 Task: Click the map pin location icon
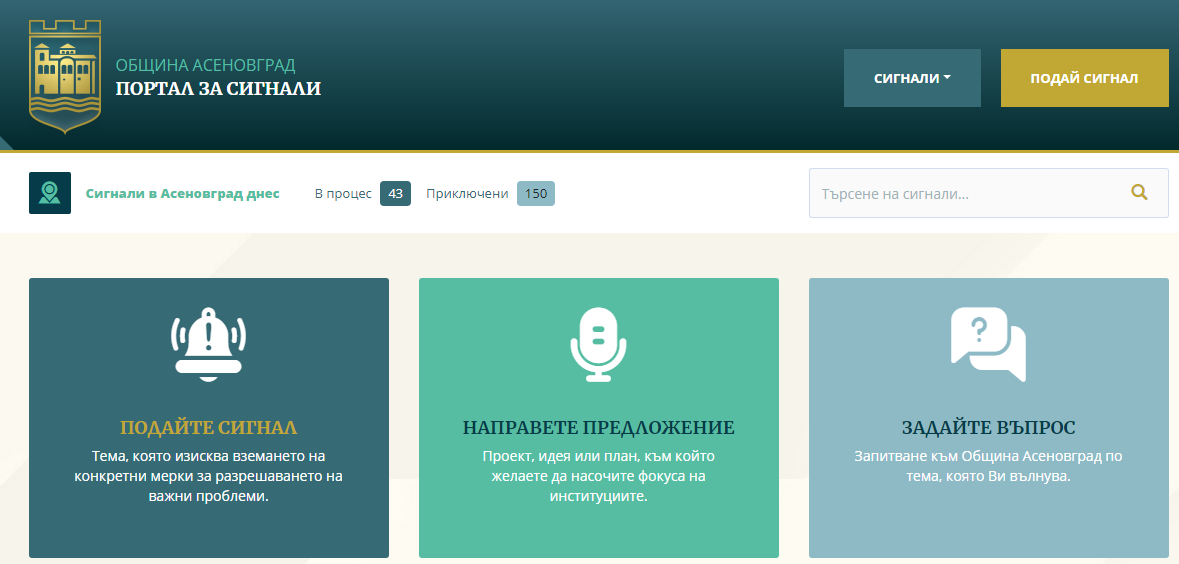(50, 193)
